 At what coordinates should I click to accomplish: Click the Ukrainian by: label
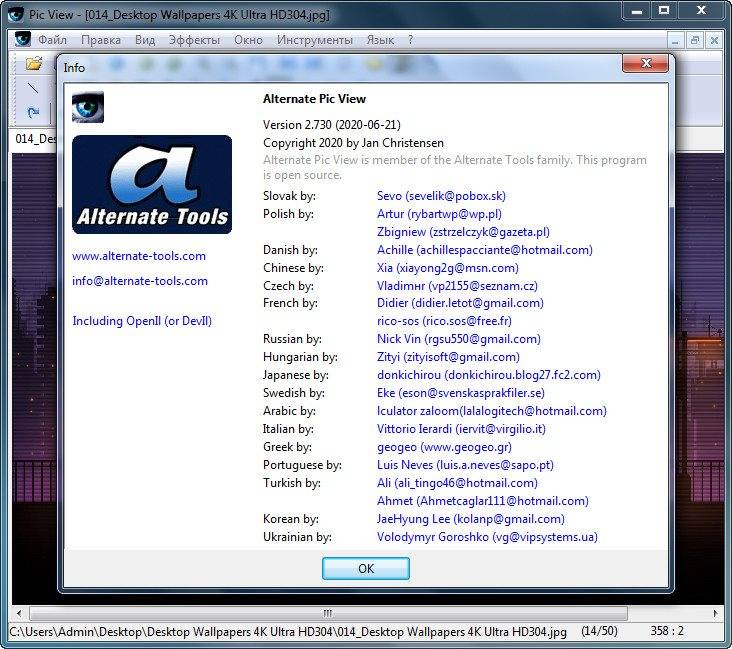pyautogui.click(x=297, y=537)
